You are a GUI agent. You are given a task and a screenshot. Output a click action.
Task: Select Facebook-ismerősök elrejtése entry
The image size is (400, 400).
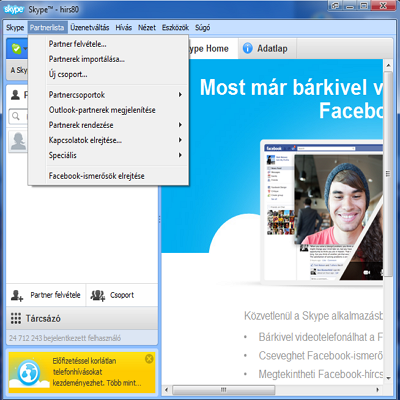click(x=109, y=176)
